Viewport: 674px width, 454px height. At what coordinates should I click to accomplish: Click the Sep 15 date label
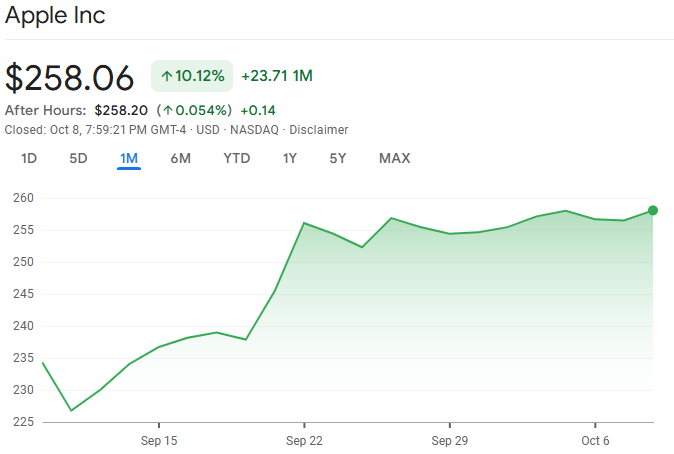click(x=159, y=440)
